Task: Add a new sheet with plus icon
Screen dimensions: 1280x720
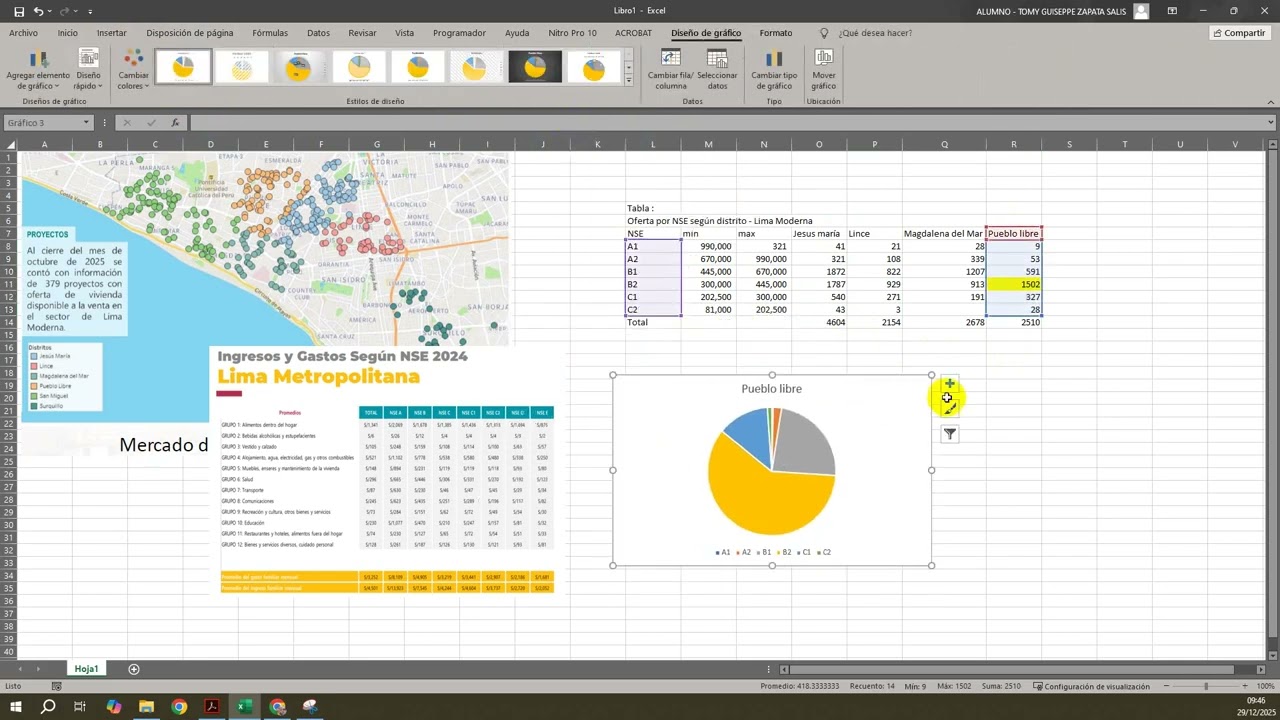Action: (134, 669)
